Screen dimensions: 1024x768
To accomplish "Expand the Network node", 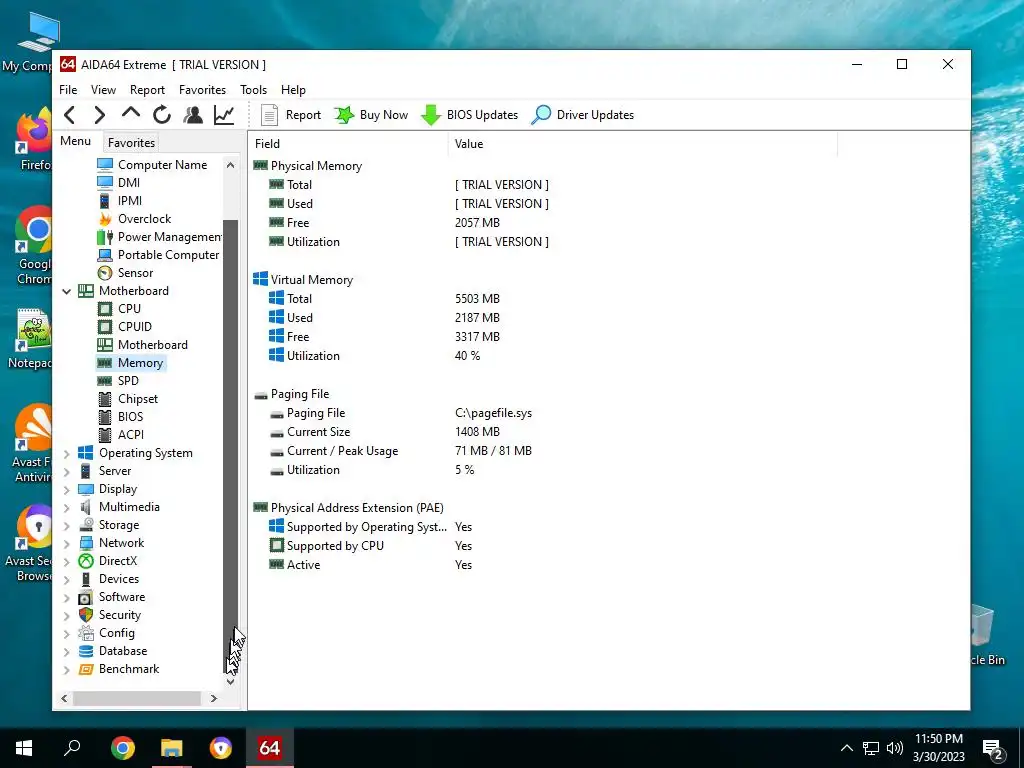I will (x=67, y=543).
